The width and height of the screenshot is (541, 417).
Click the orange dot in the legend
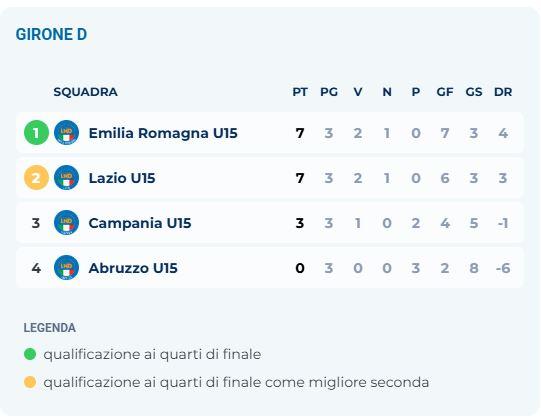[x=30, y=382]
